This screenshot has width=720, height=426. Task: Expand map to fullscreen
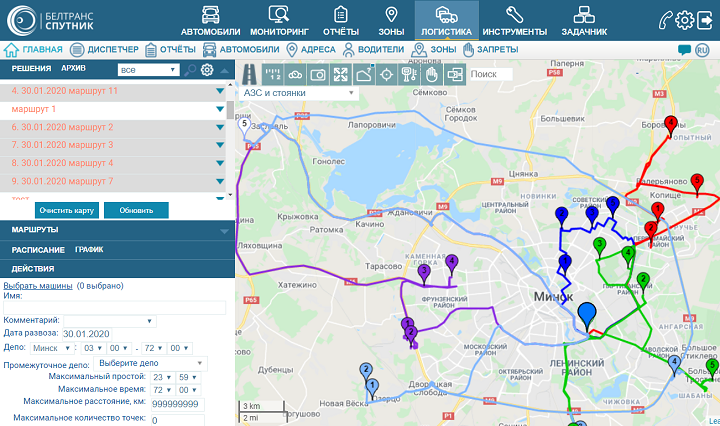coord(341,74)
